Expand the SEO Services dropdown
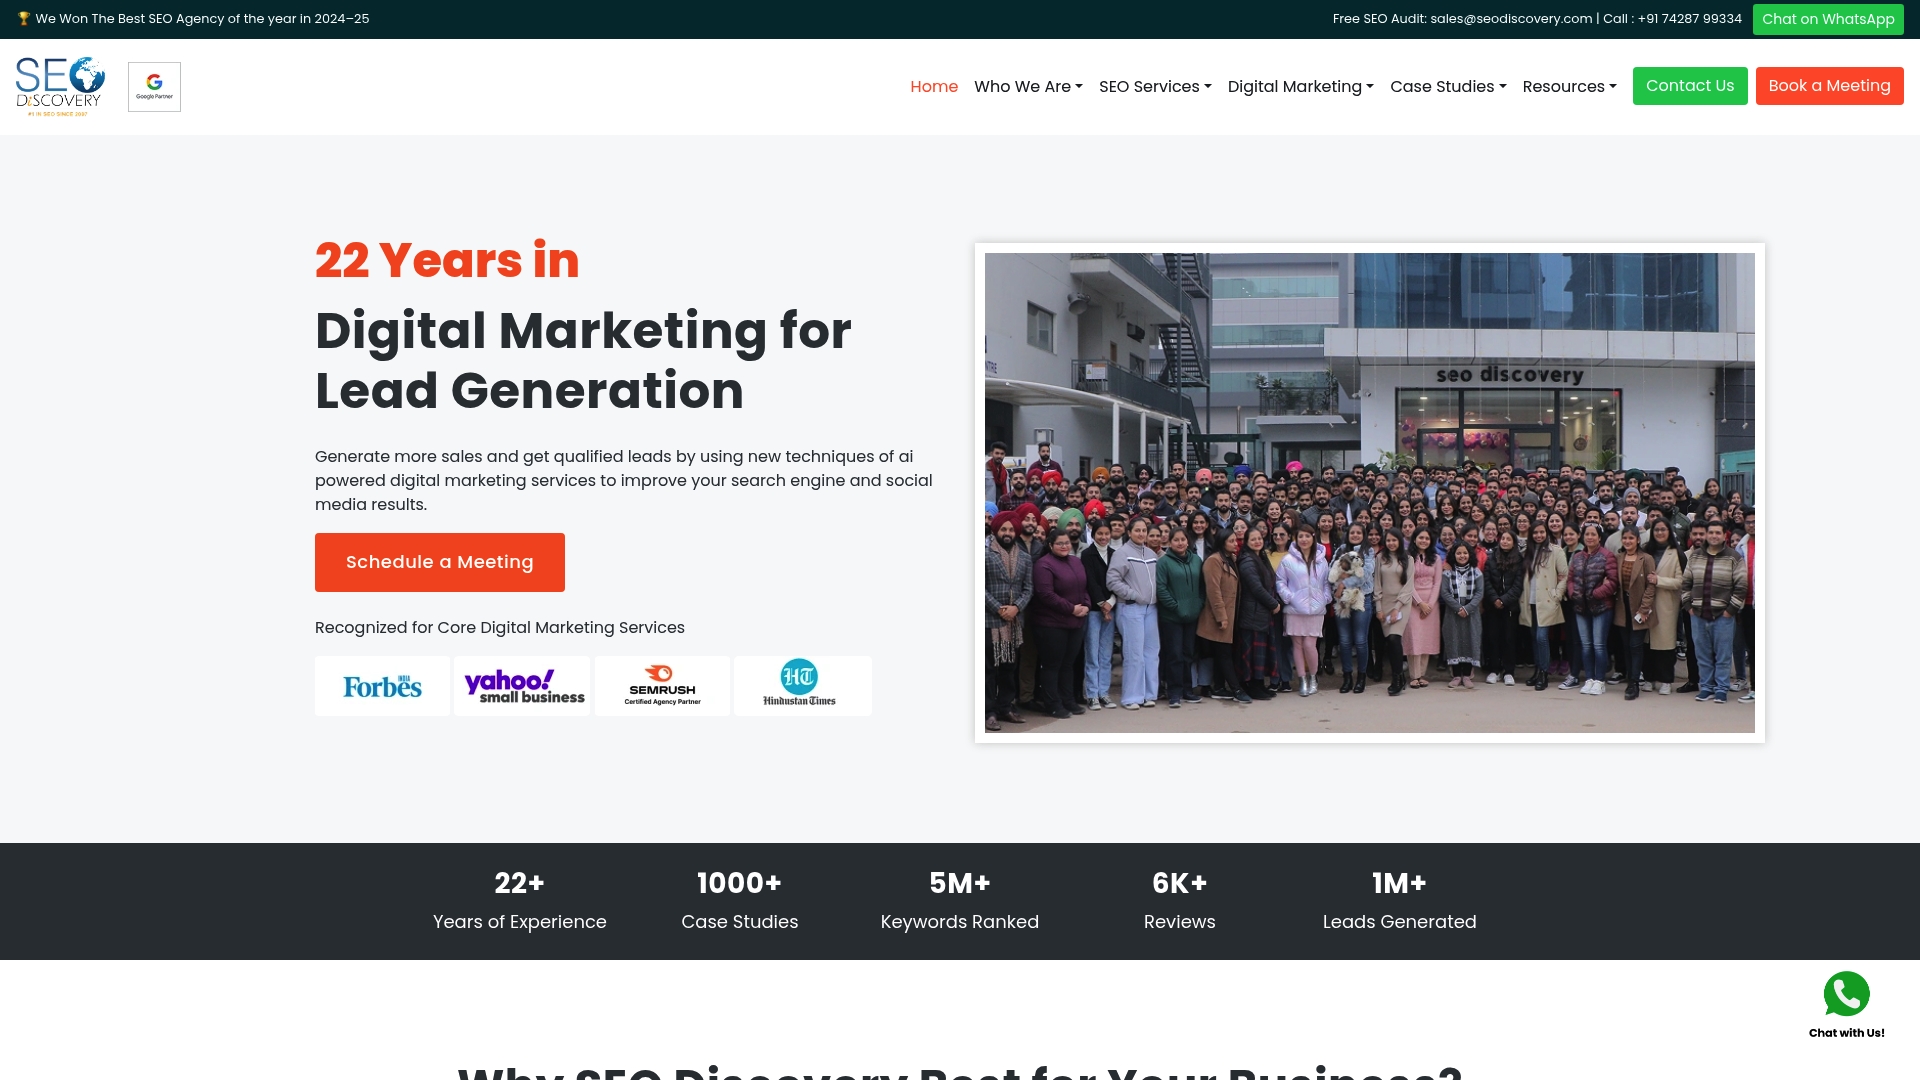This screenshot has width=1920, height=1080. click(1155, 87)
